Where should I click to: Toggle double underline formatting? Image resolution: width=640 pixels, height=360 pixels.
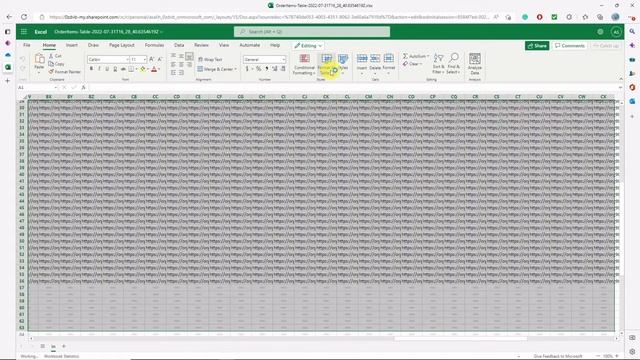pyautogui.click(x=115, y=69)
